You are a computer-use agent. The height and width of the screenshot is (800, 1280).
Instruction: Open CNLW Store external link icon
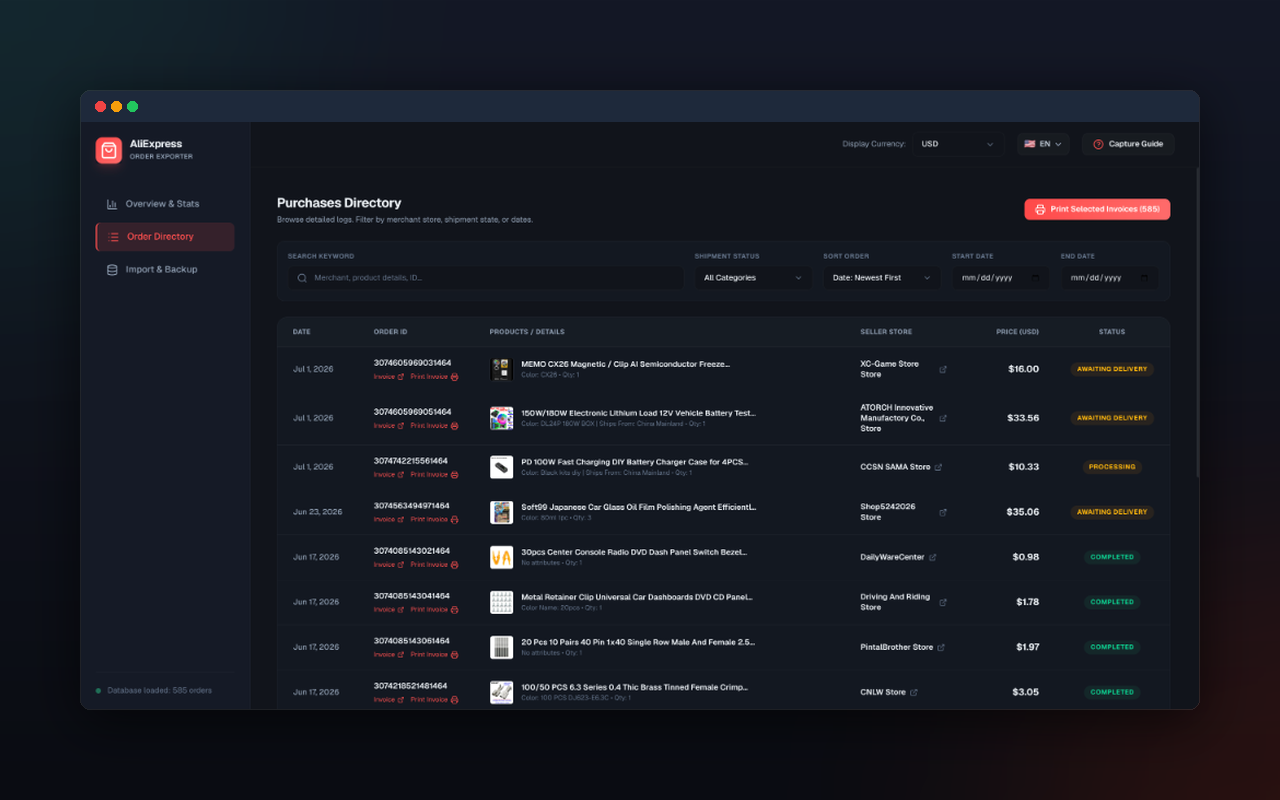(x=914, y=692)
